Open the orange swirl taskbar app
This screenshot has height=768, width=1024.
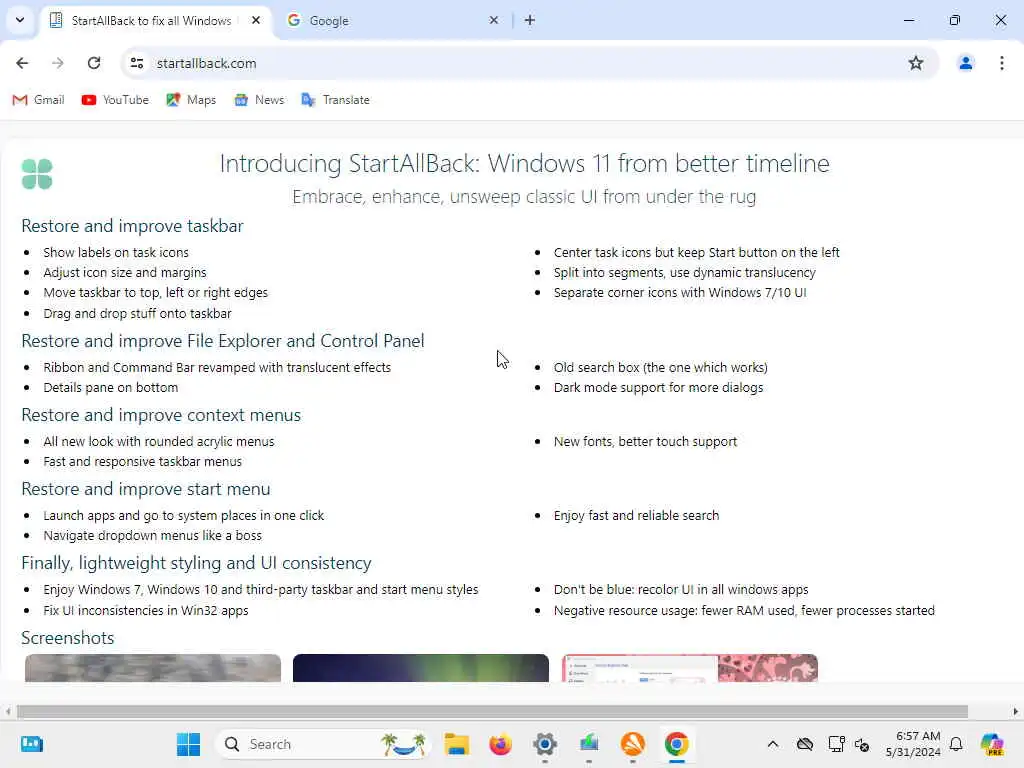pyautogui.click(x=633, y=744)
